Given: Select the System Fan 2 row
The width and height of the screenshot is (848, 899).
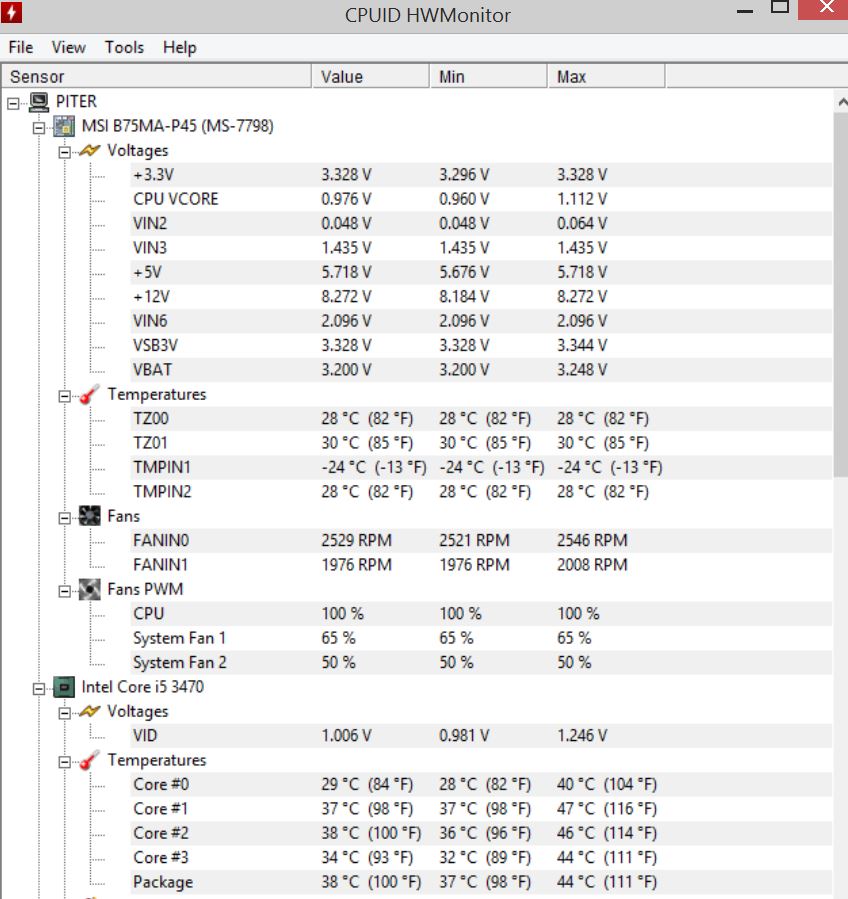Looking at the screenshot, I should coord(480,662).
